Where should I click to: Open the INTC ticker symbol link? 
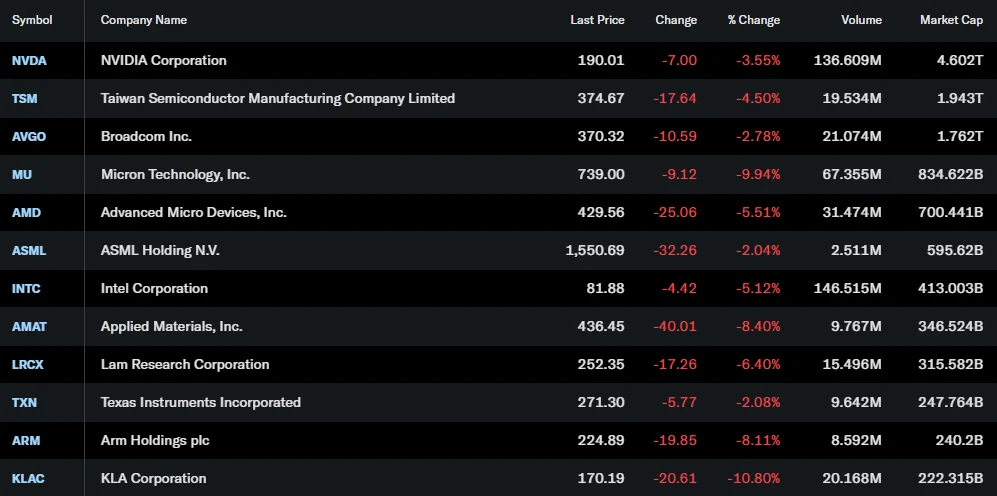click(x=26, y=289)
